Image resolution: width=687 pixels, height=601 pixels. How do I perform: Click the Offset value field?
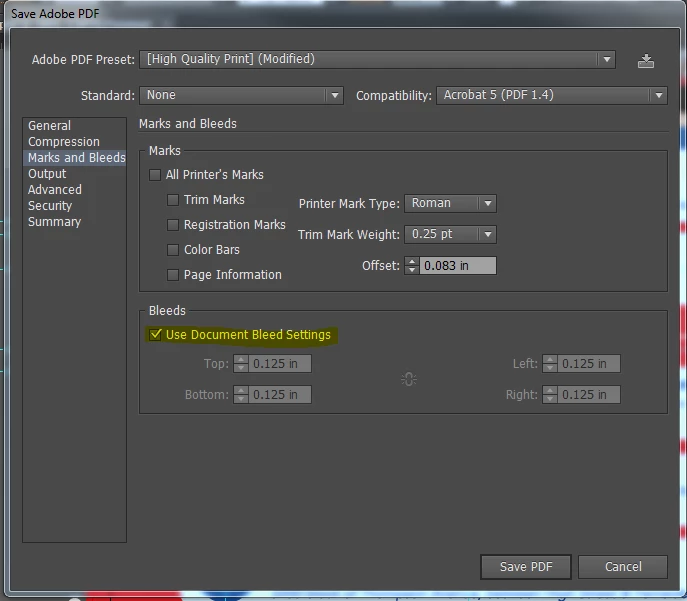458,266
